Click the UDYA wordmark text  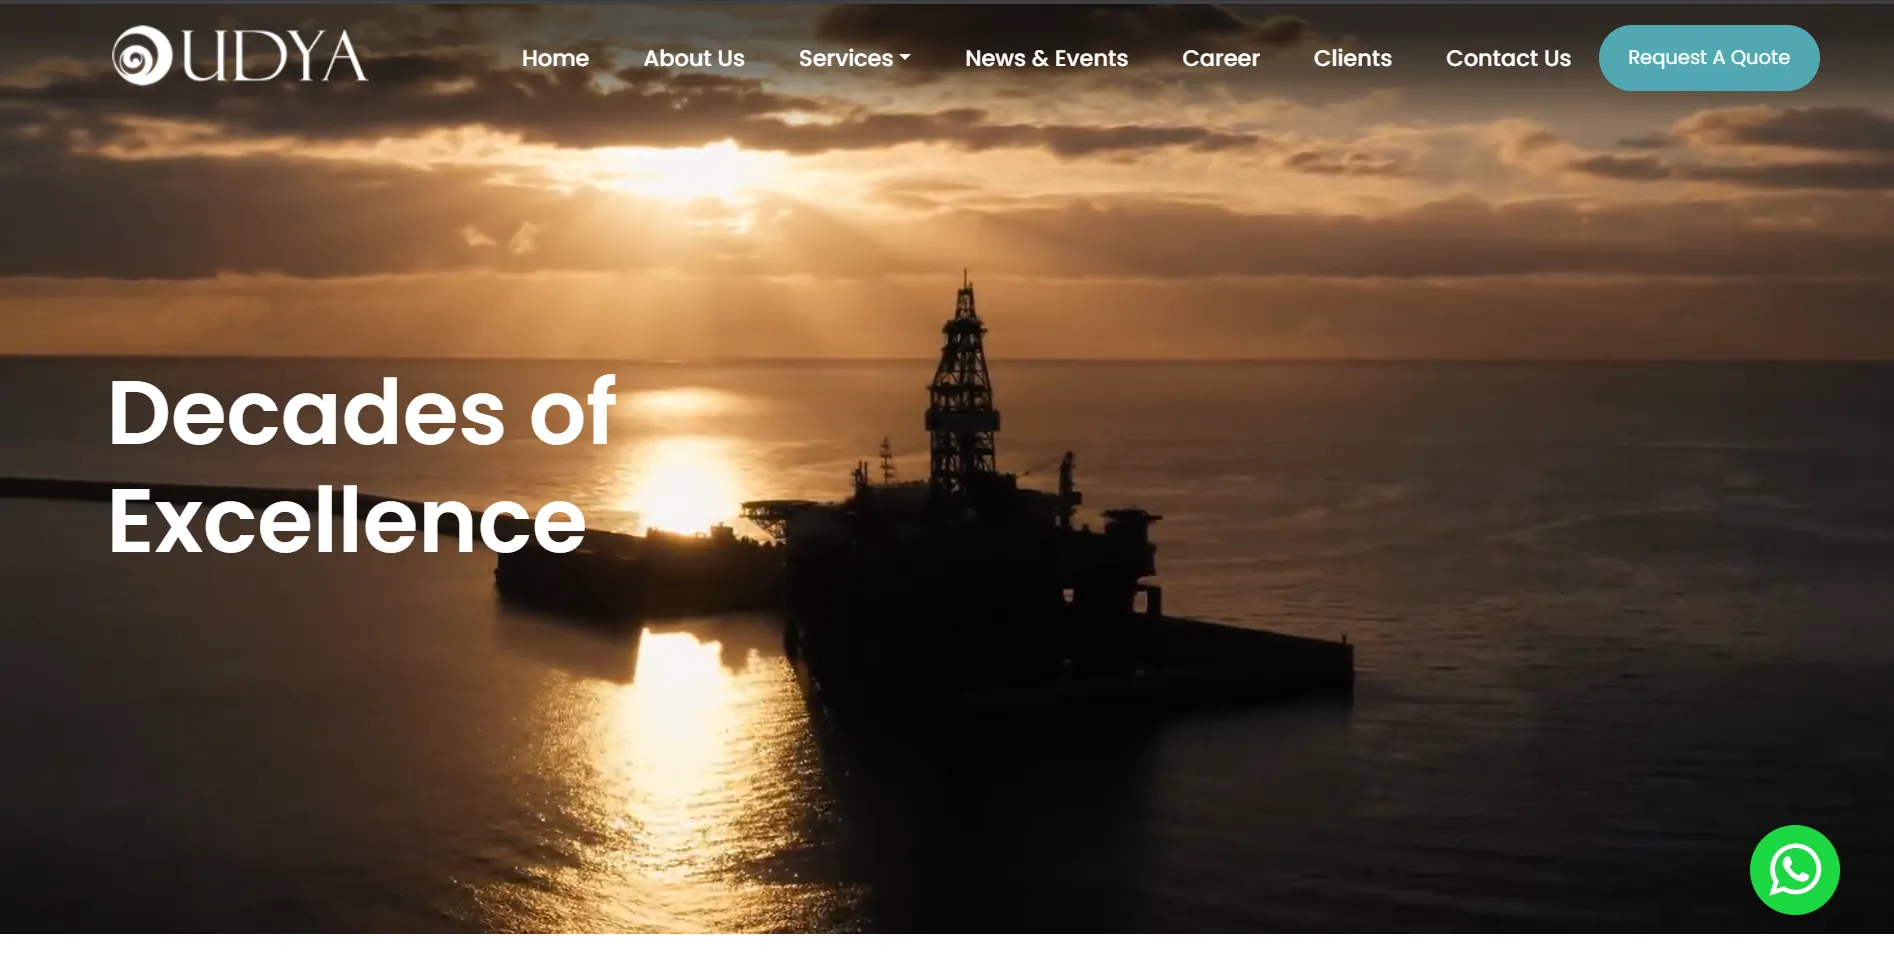[x=274, y=56]
